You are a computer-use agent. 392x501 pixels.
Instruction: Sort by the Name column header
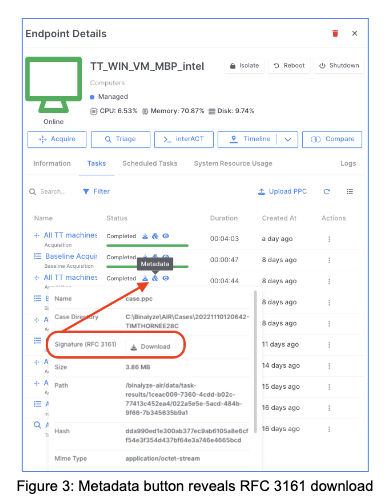43,218
